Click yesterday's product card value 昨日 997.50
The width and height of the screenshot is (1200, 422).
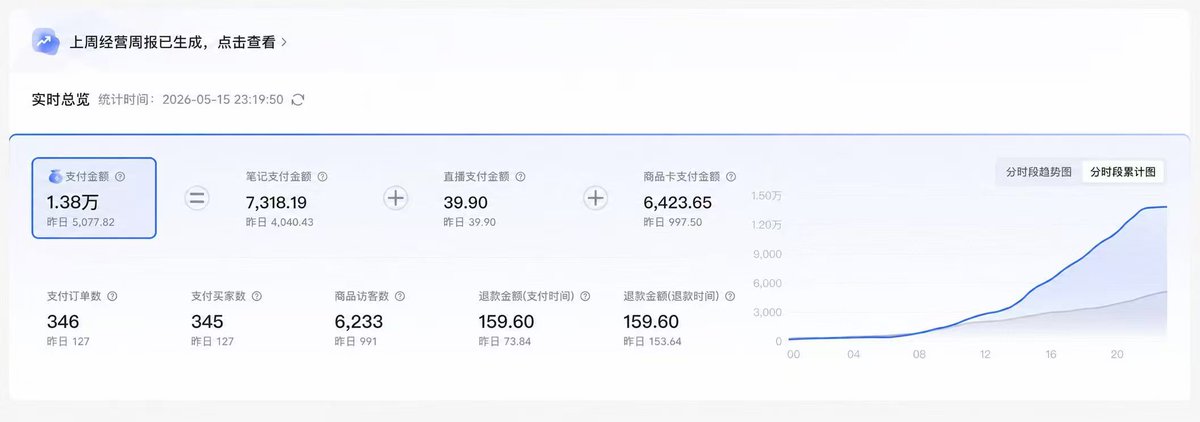tap(672, 222)
